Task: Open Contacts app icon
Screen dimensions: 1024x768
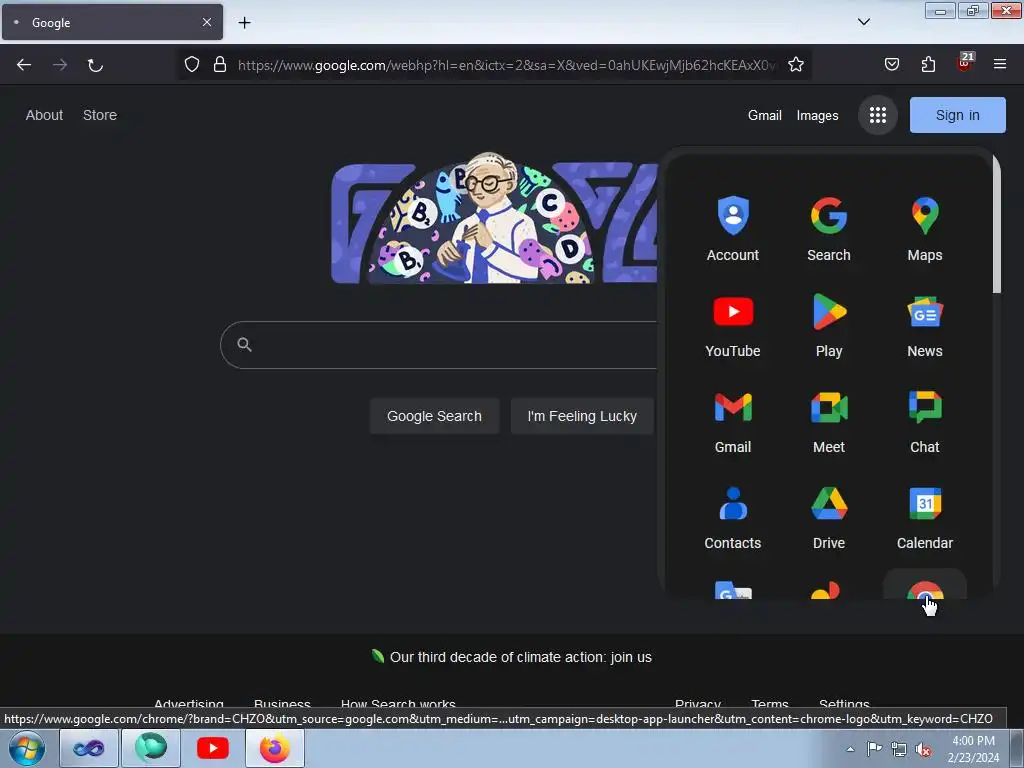Action: (x=733, y=517)
